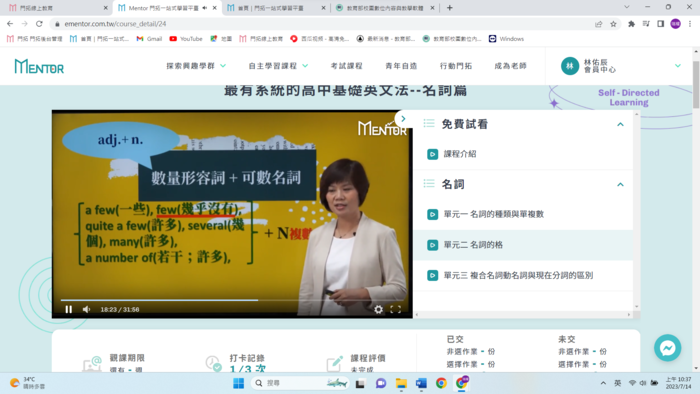
Task: Go to 考試課程 menu
Action: coord(346,66)
